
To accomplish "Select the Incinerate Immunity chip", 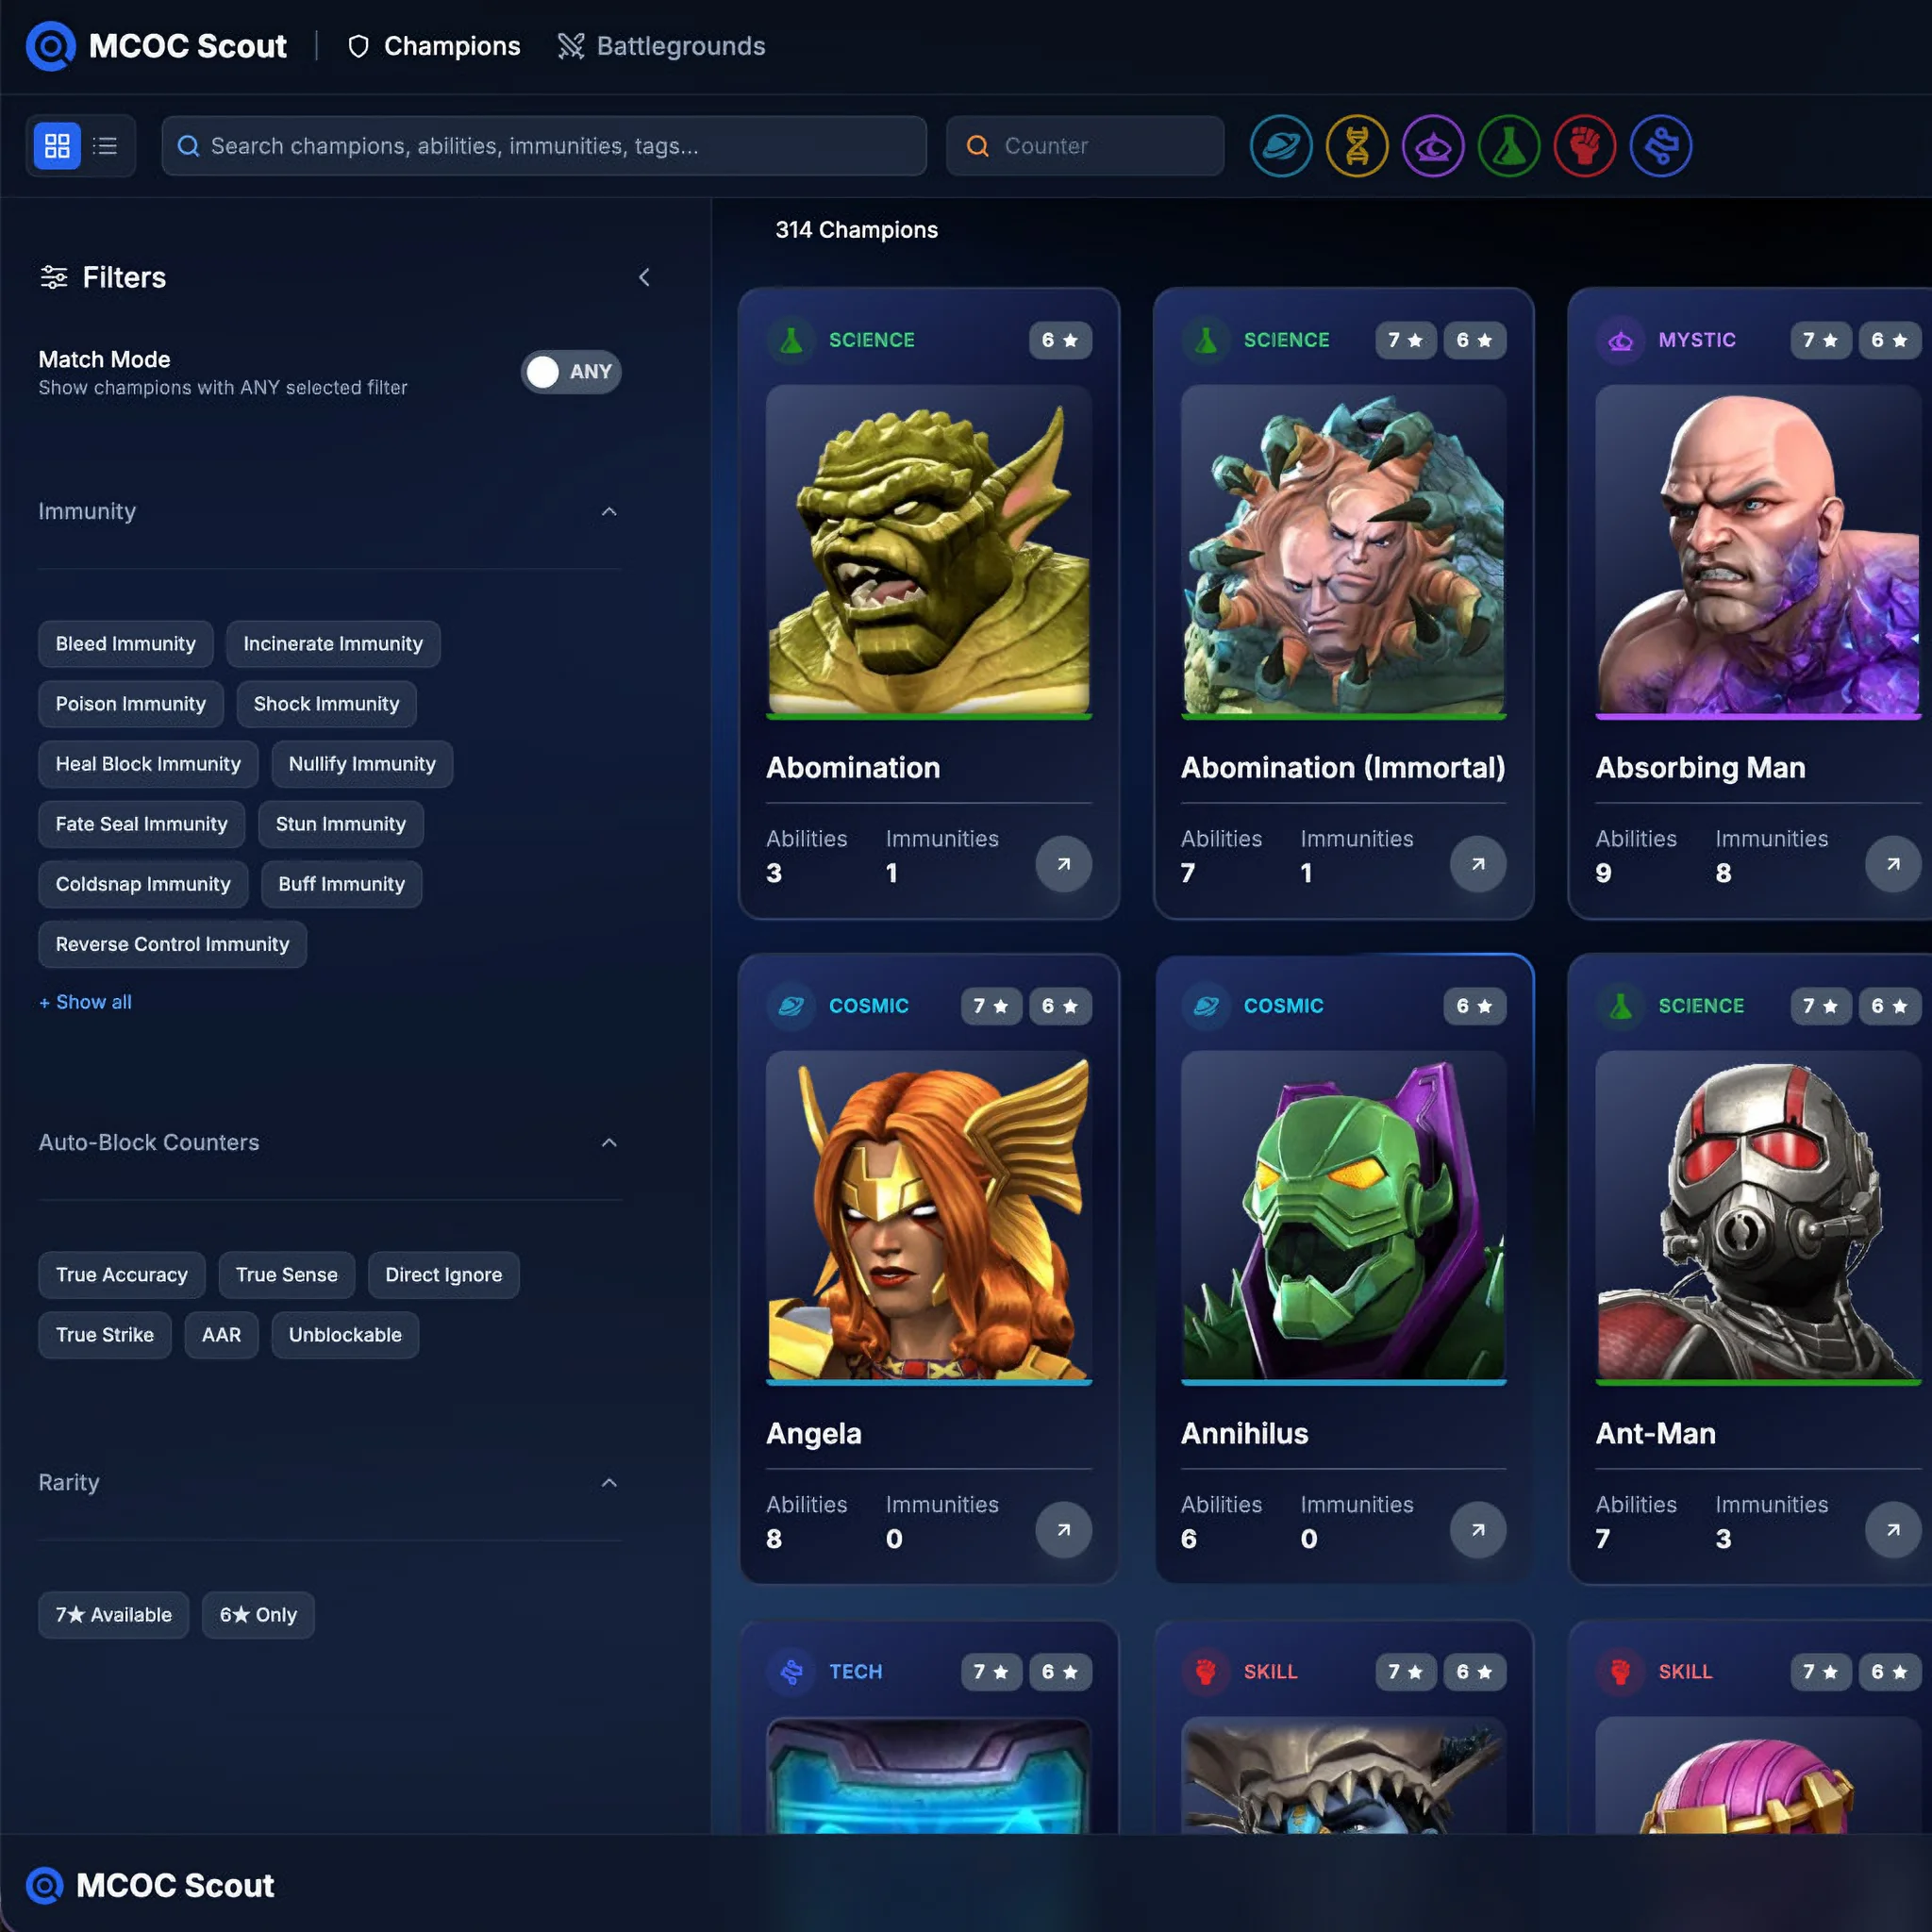I will tap(333, 644).
